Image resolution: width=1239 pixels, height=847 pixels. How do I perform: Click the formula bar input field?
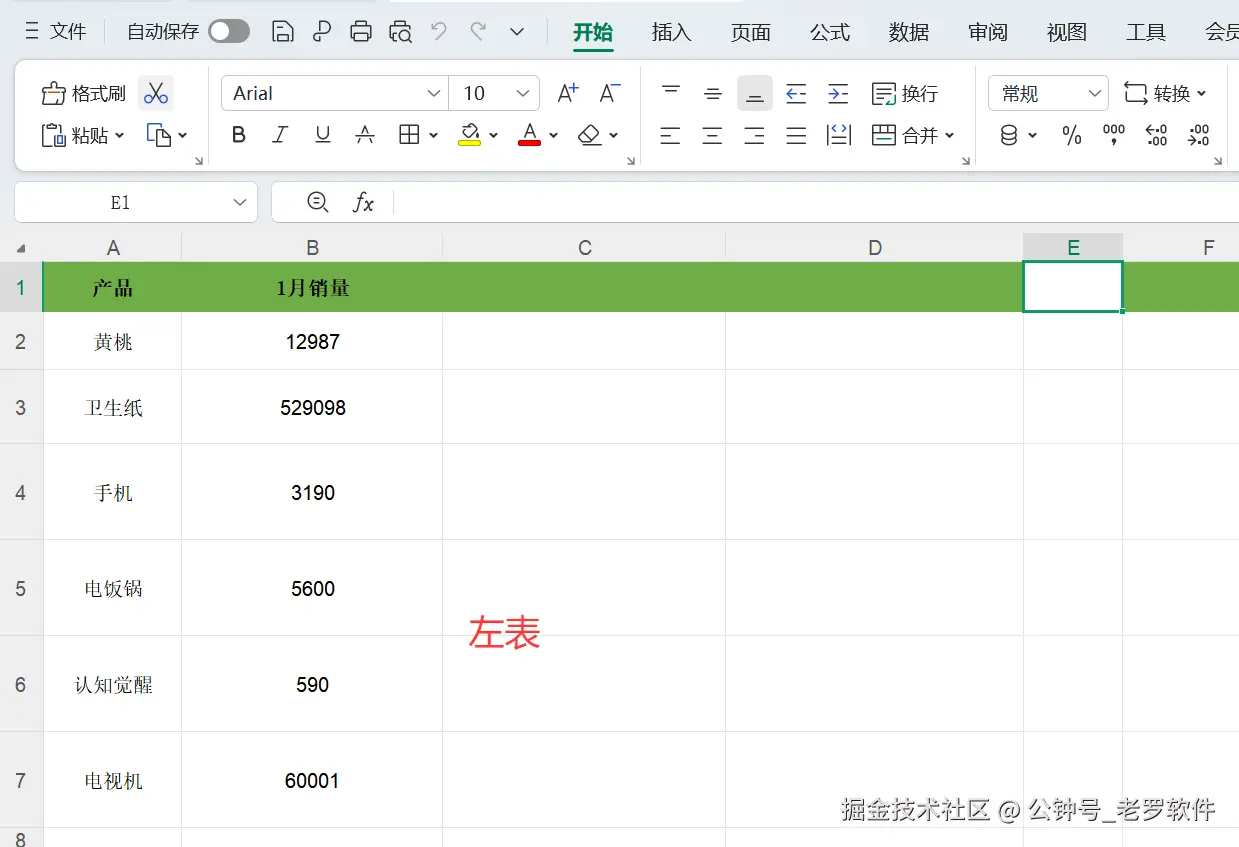tap(815, 202)
